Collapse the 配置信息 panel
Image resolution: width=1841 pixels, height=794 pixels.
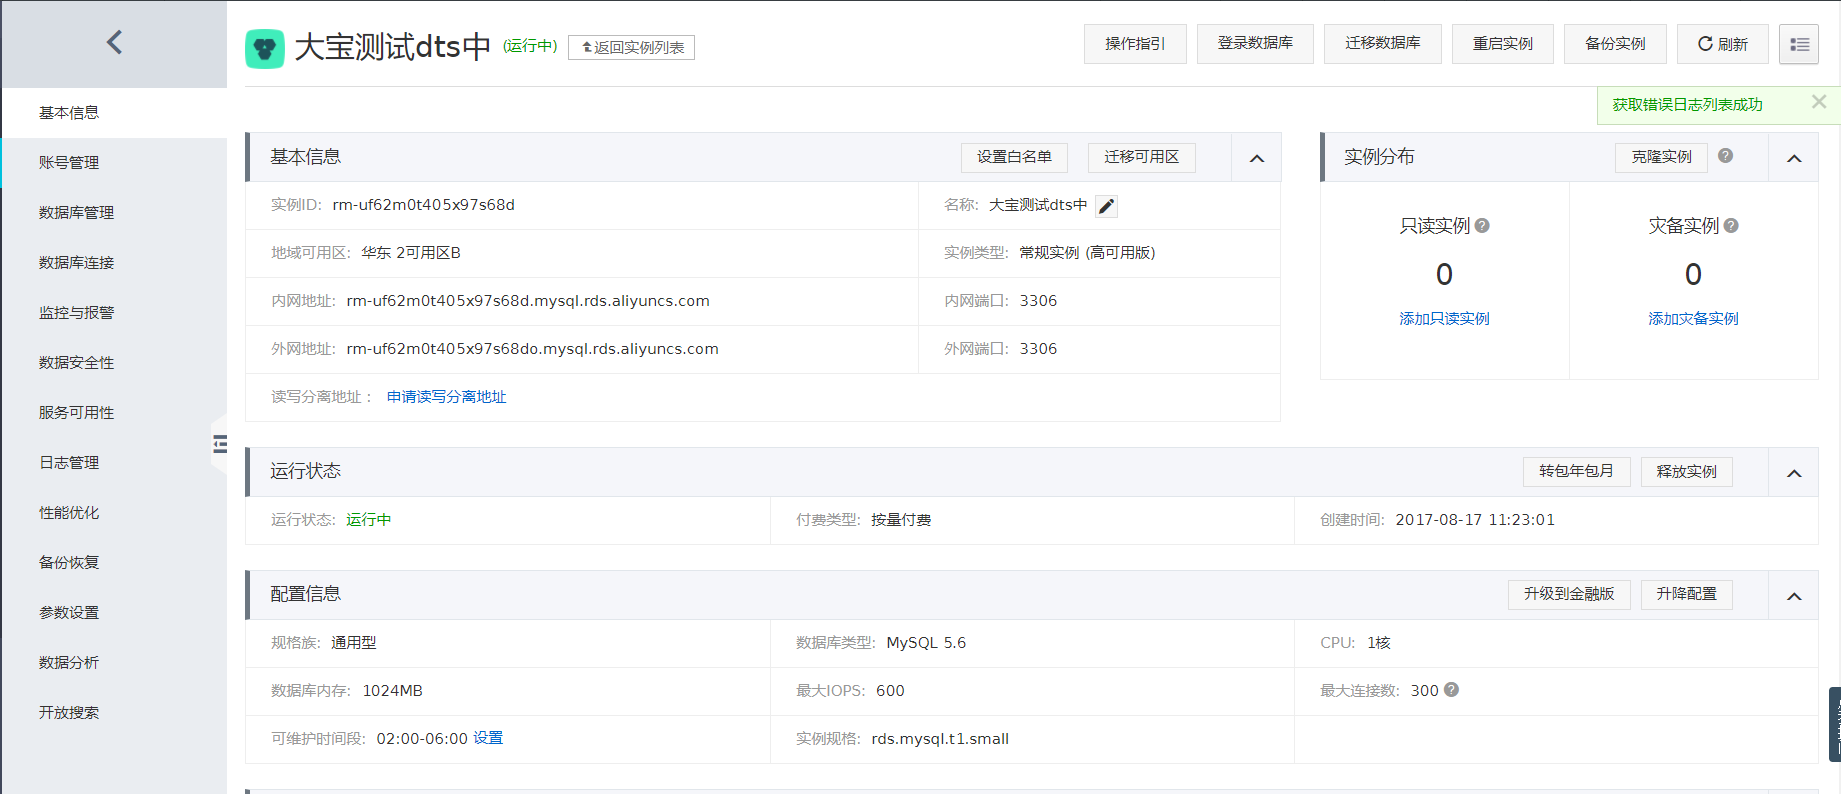pyautogui.click(x=1794, y=596)
